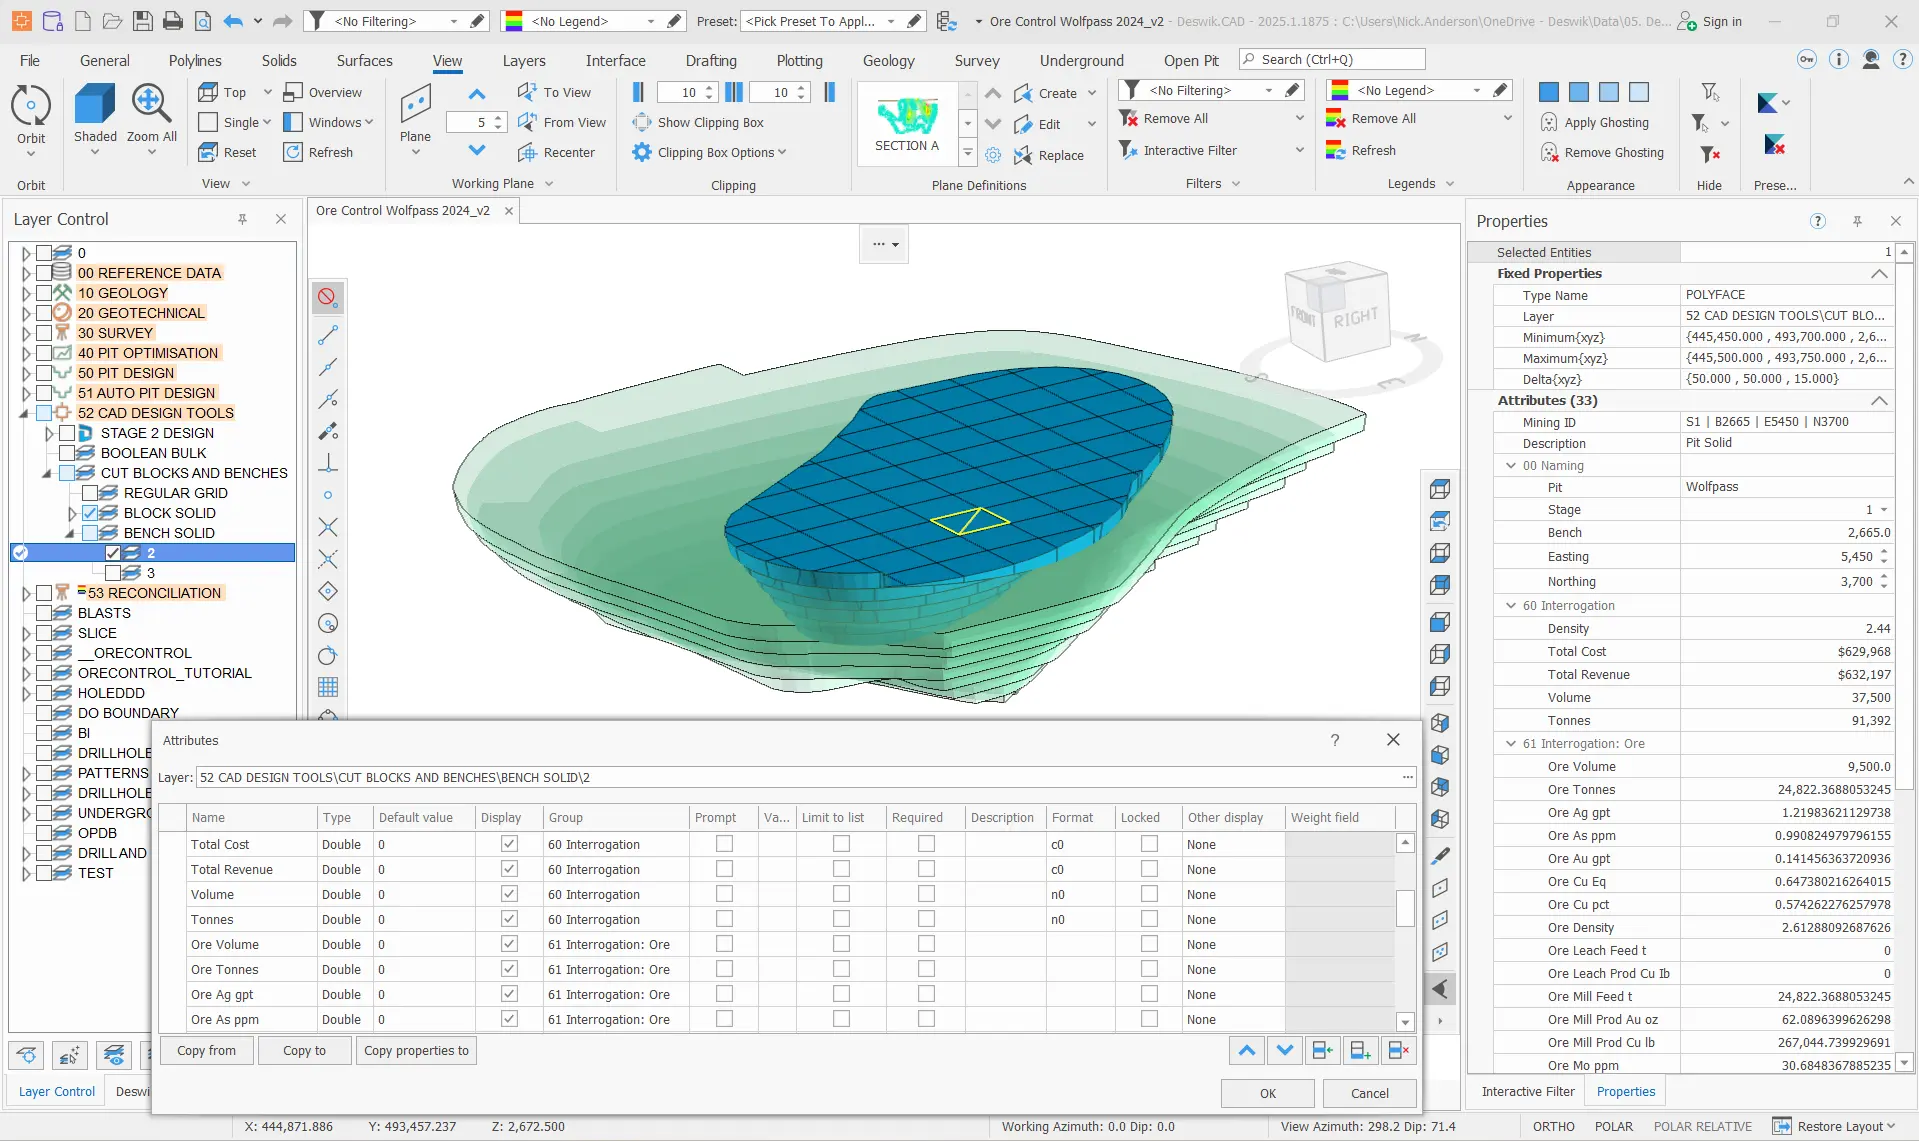Viewport: 1919px width, 1141px height.
Task: Enable the checkbox for layer 3
Action: [113, 573]
